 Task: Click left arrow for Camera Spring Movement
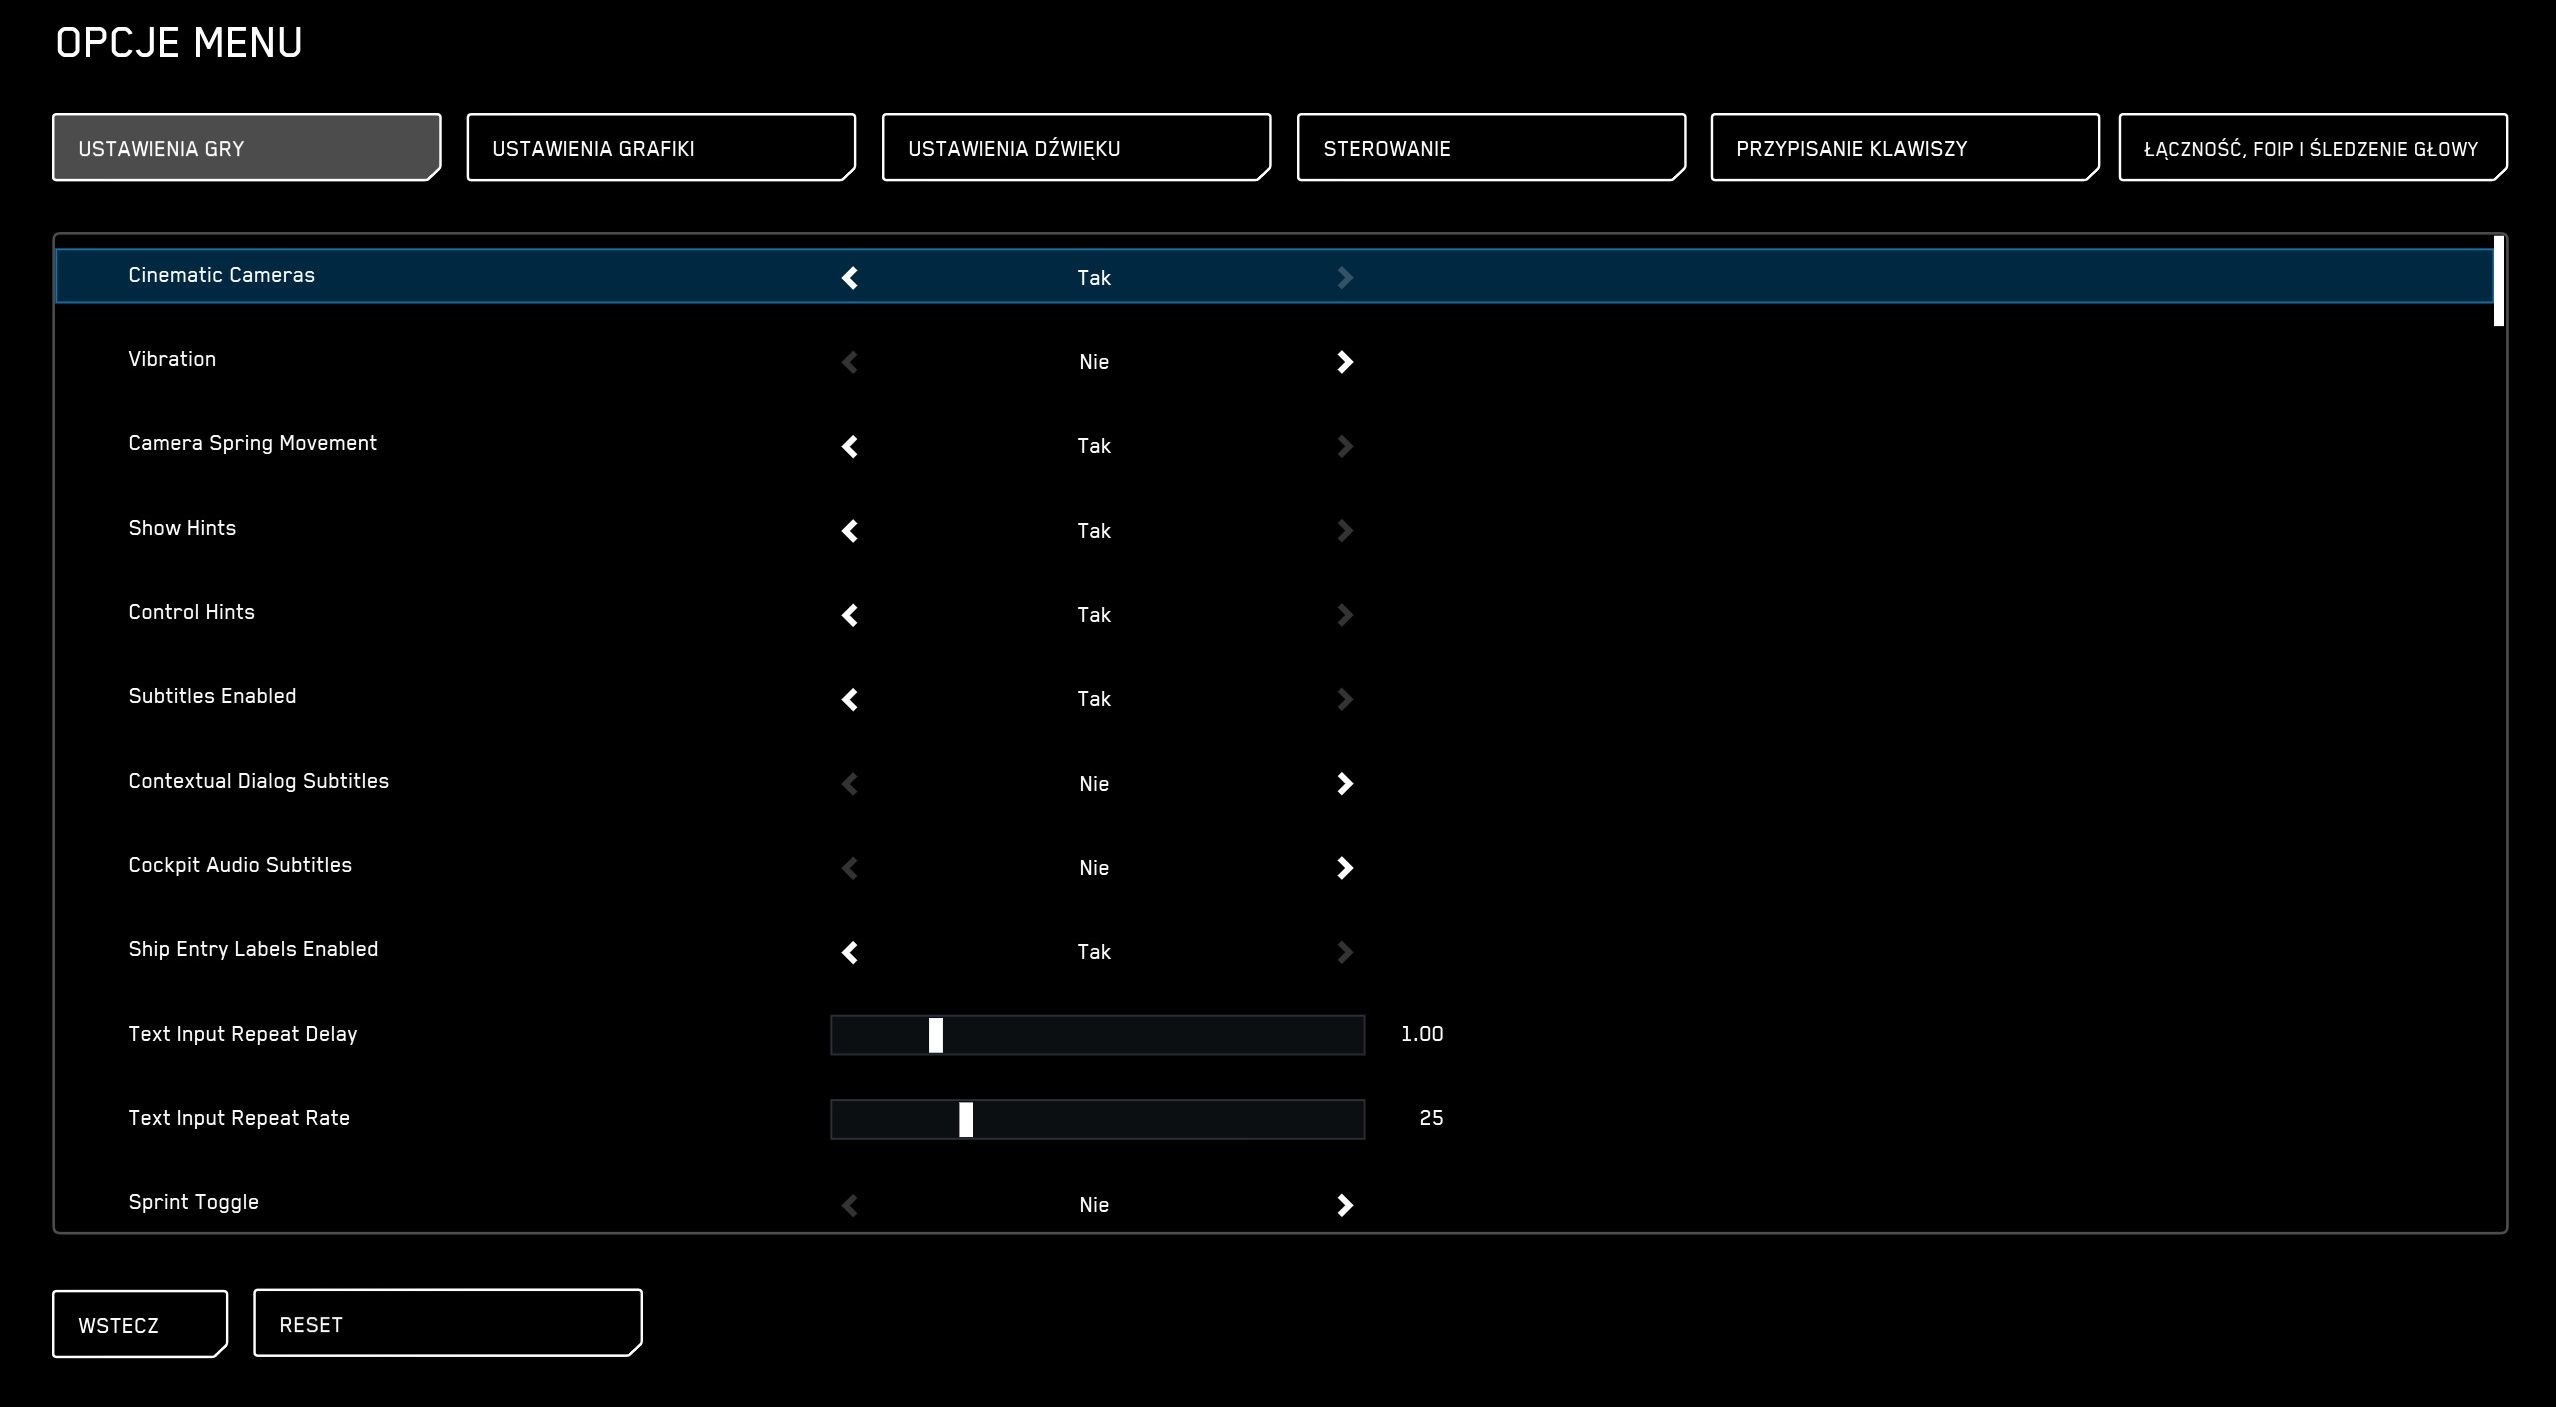coord(850,446)
